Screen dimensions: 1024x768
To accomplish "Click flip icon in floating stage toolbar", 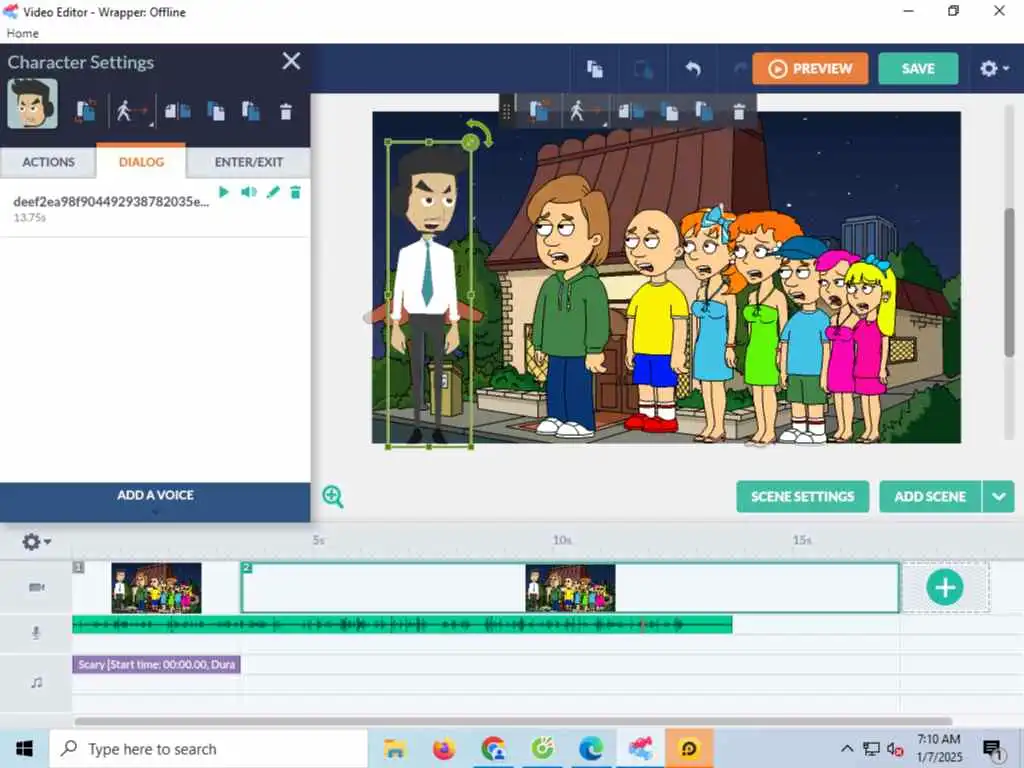I will [630, 112].
